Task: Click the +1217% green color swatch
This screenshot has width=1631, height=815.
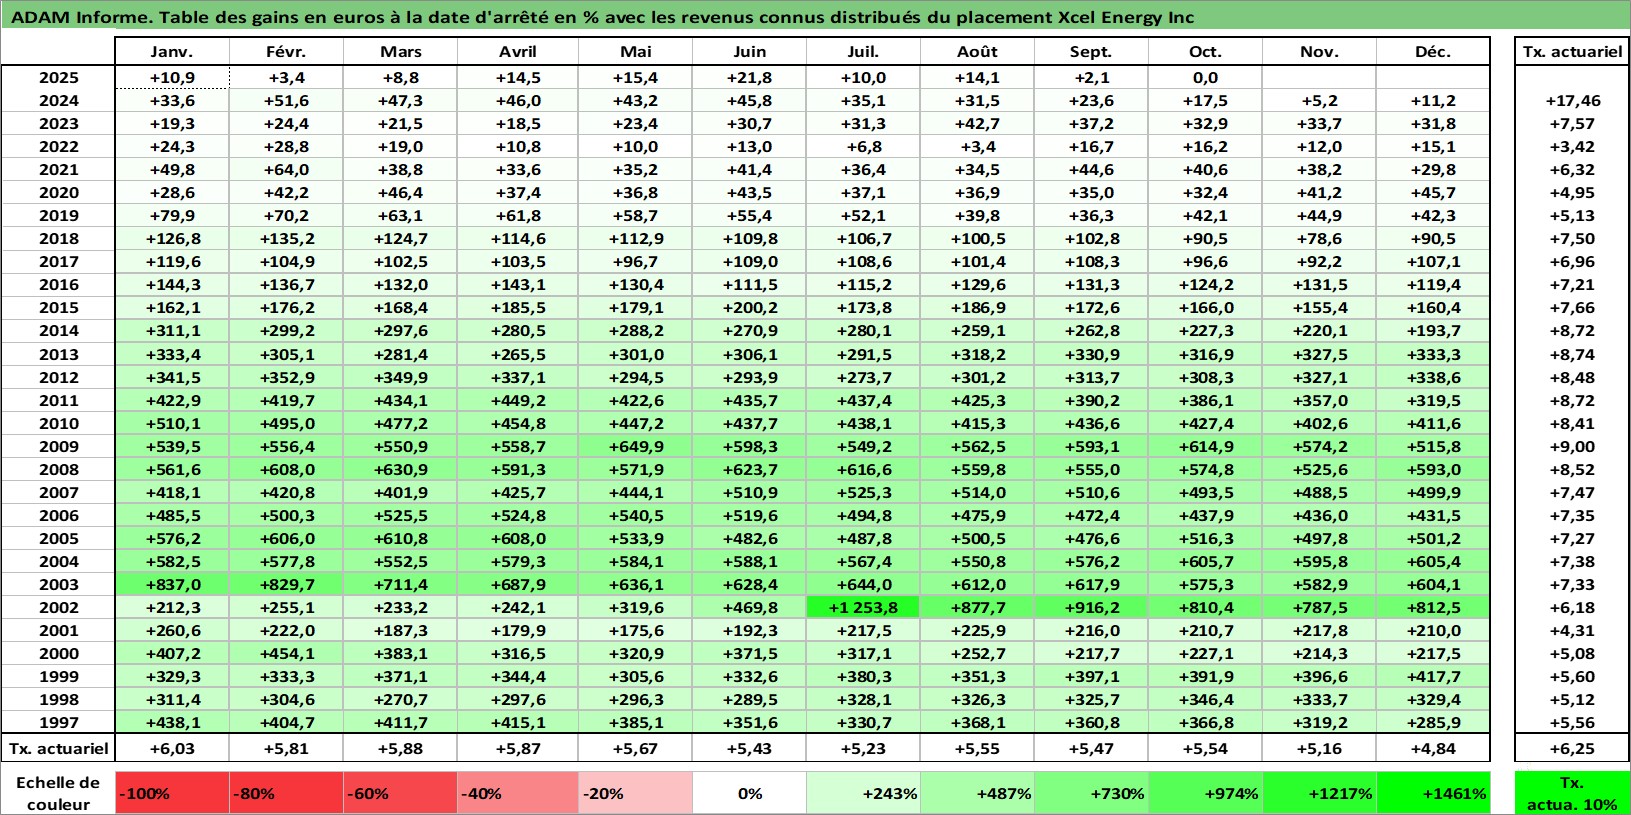Action: tap(1320, 793)
